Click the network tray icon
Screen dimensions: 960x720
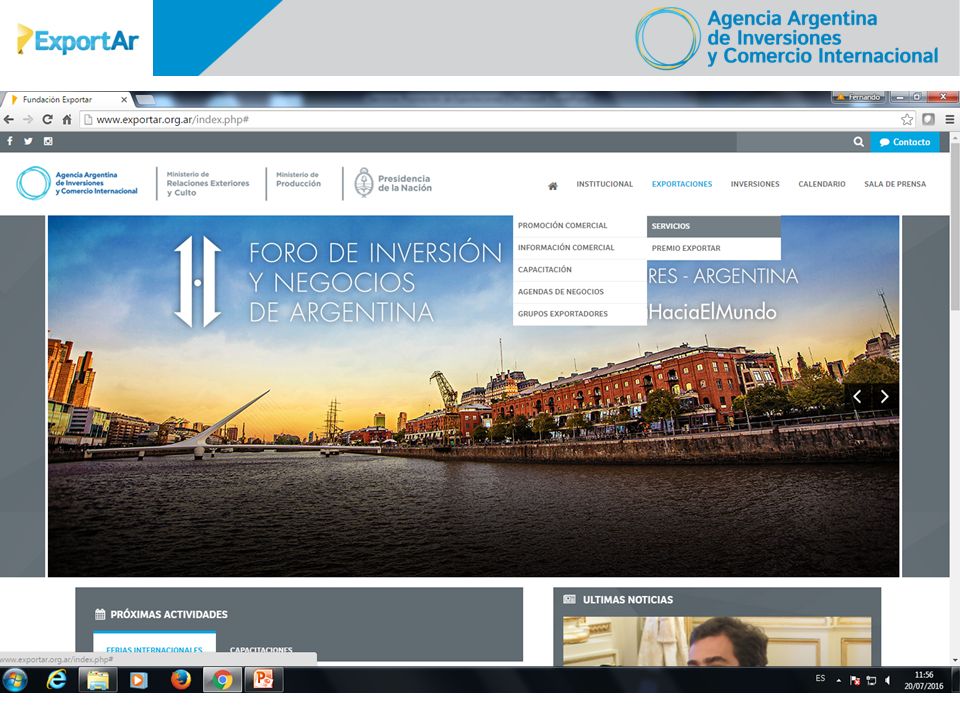click(871, 680)
